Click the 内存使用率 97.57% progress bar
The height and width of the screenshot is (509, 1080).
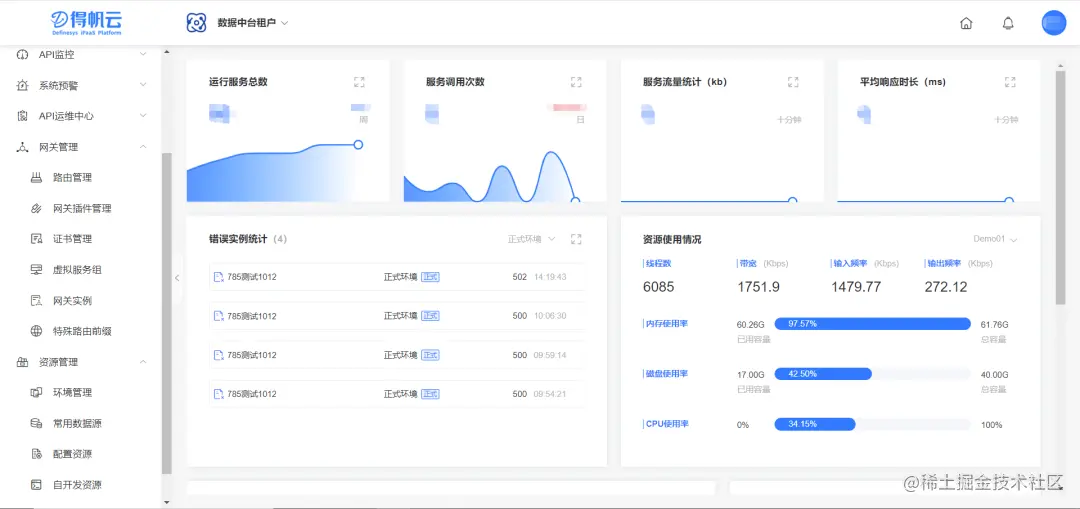872,324
